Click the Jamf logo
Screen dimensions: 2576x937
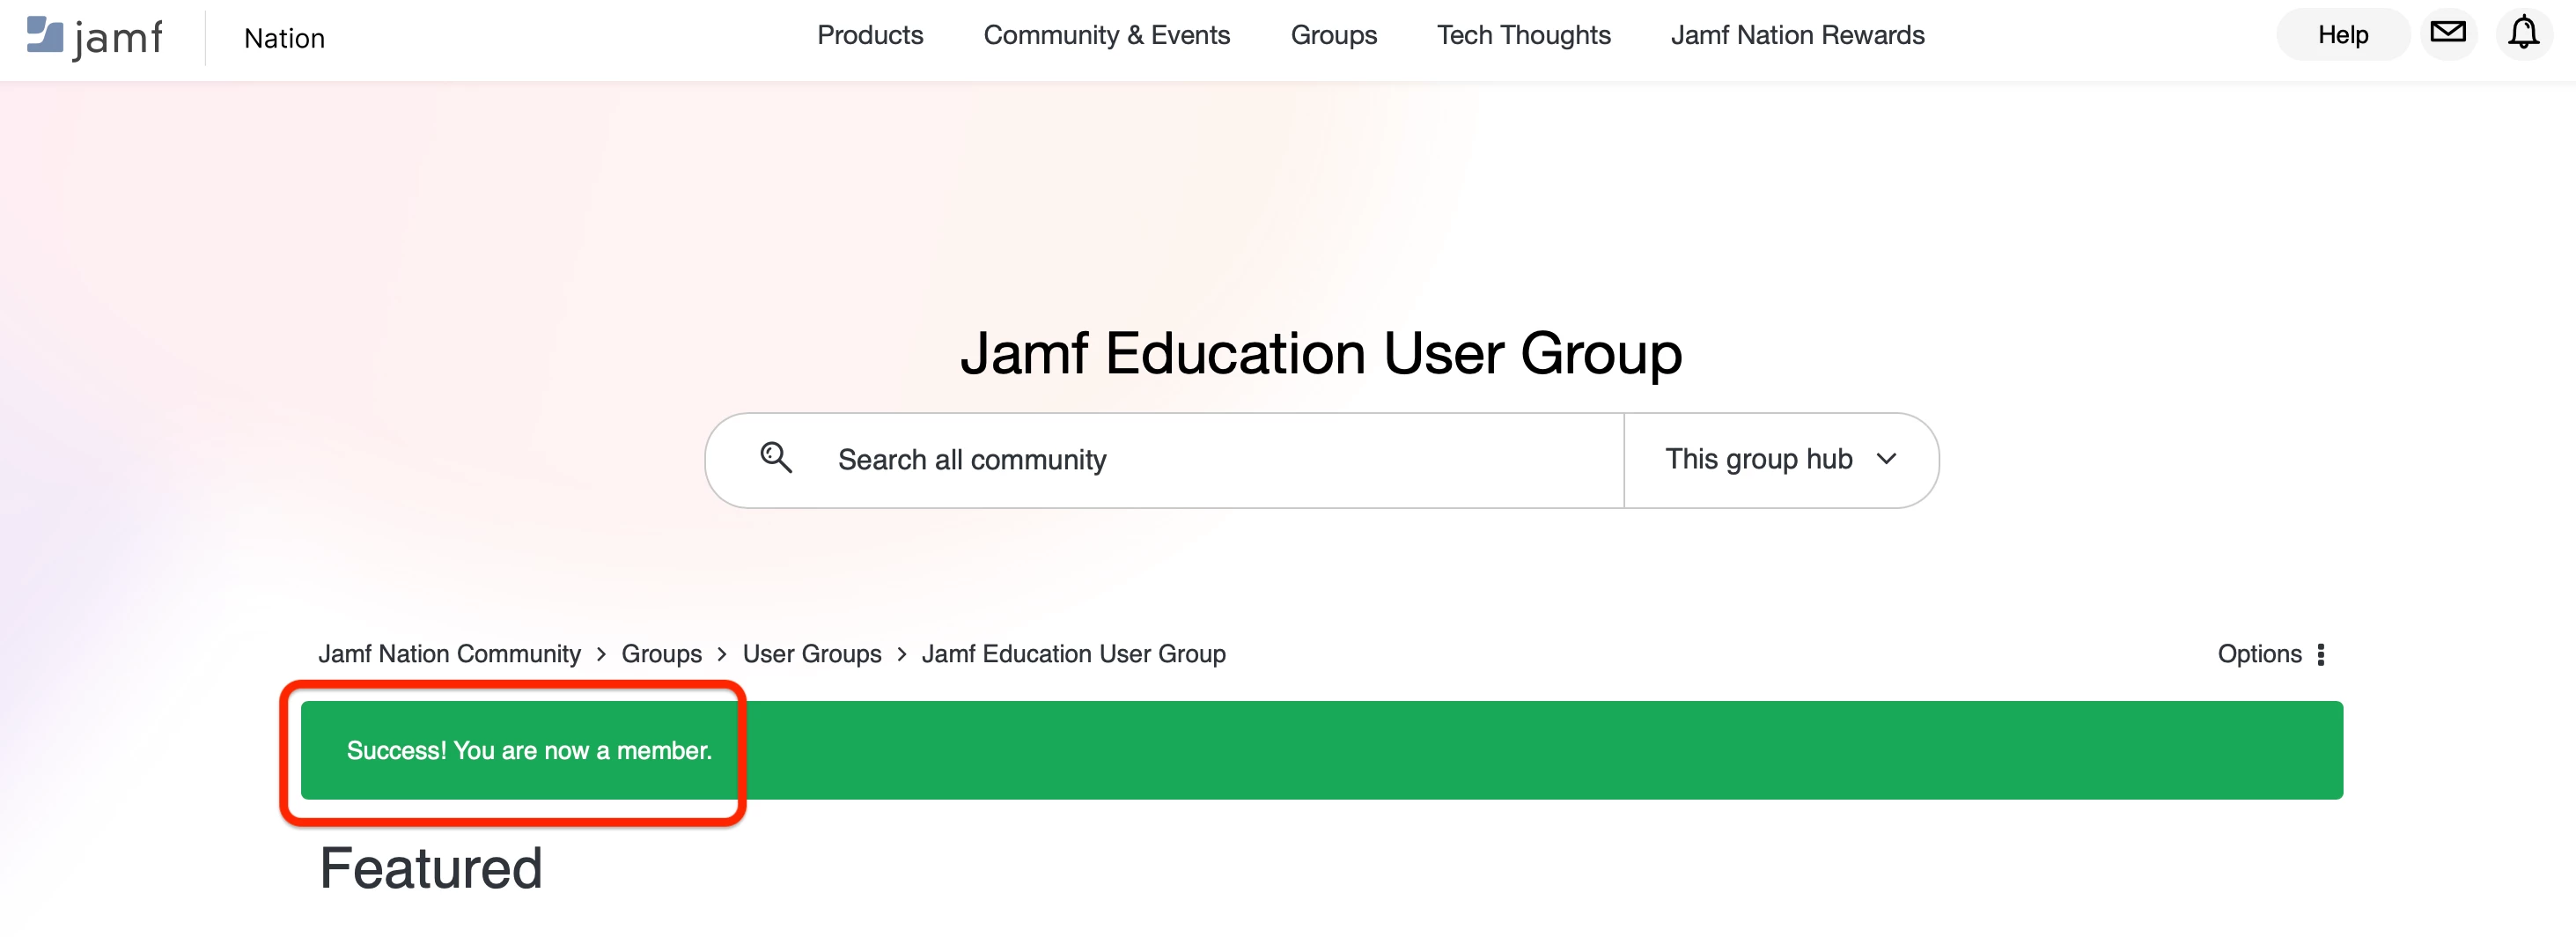[94, 37]
